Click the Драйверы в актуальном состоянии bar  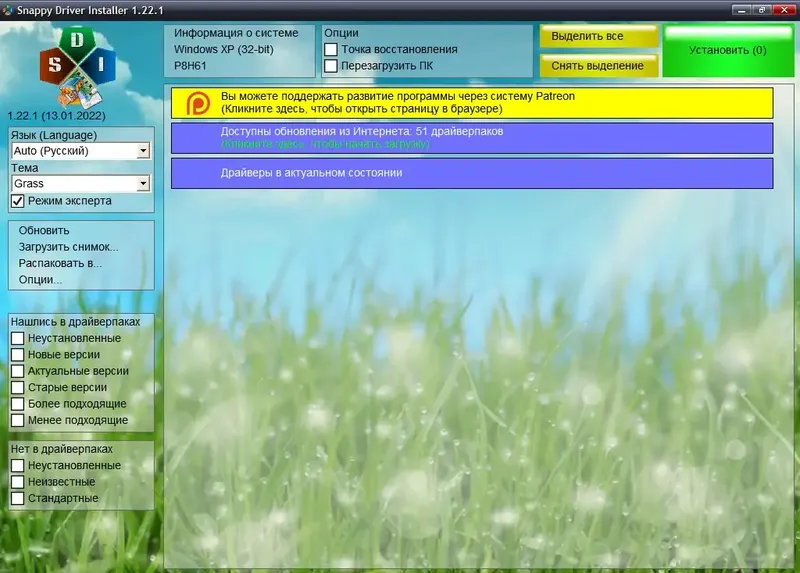pyautogui.click(x=472, y=173)
